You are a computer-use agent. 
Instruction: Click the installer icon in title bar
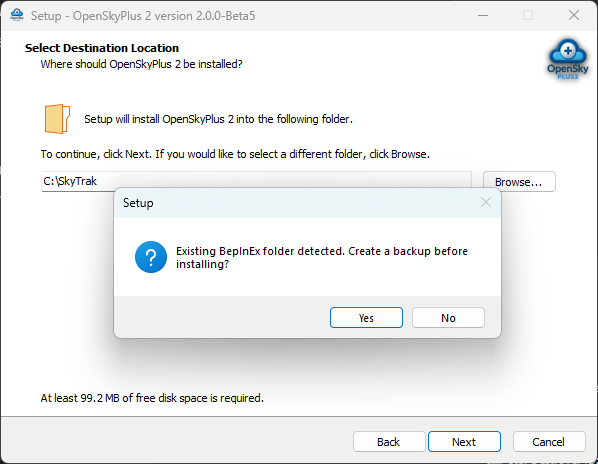pyautogui.click(x=17, y=16)
